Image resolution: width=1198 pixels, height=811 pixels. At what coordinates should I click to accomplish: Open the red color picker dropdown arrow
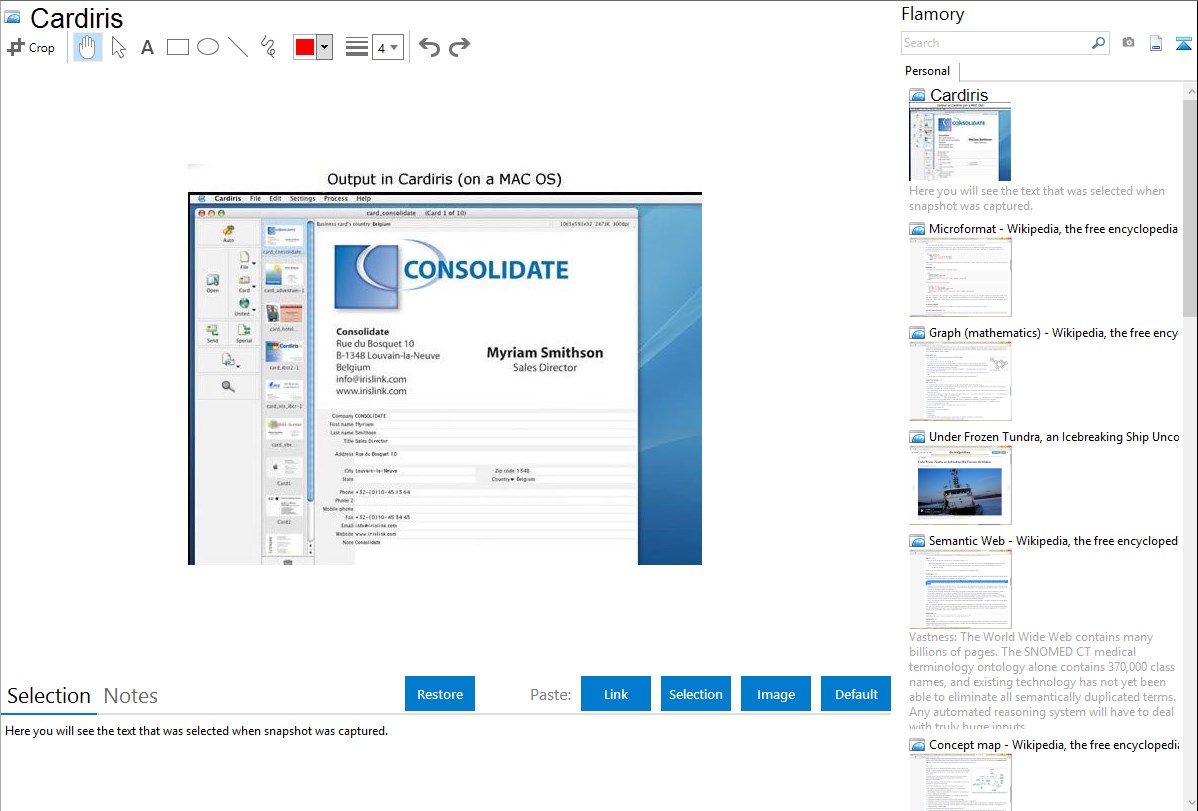(x=325, y=47)
